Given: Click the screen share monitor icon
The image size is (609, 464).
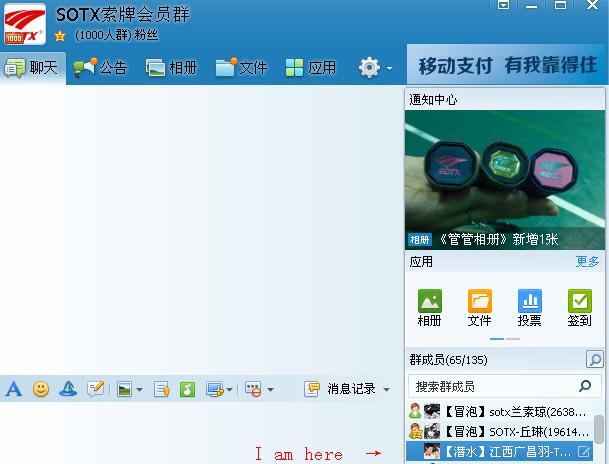Looking at the screenshot, I should [x=215, y=389].
